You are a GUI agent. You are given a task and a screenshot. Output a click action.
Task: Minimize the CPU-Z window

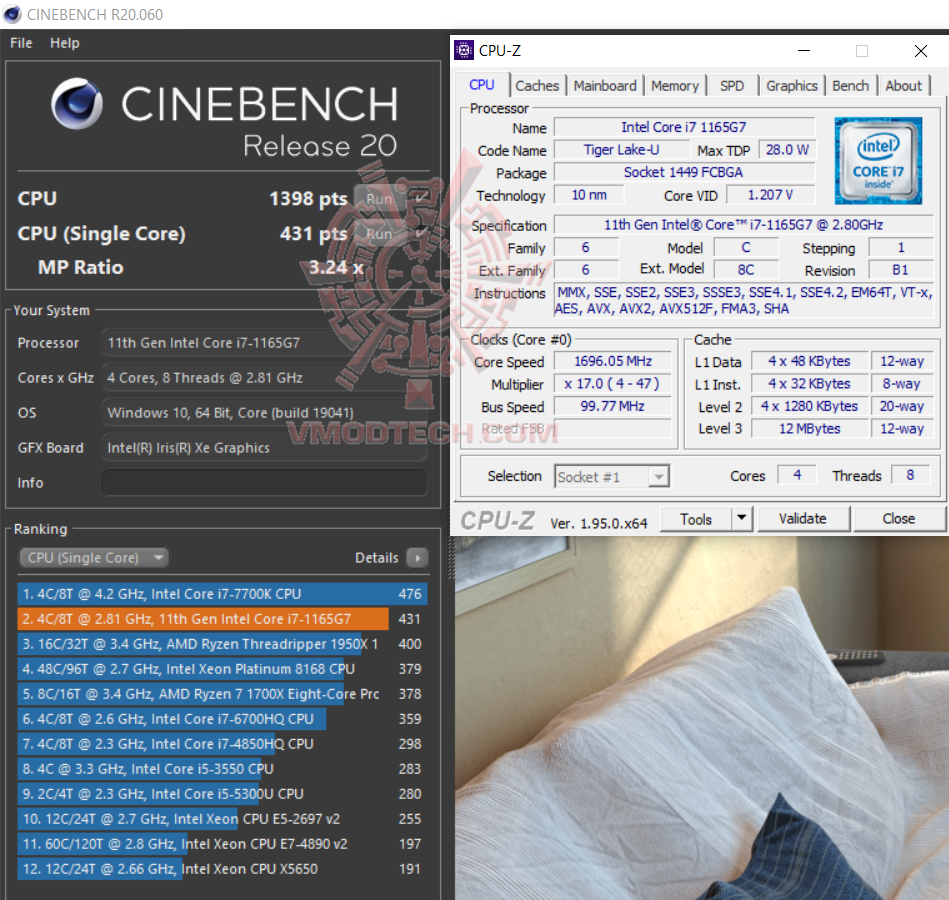[804, 51]
